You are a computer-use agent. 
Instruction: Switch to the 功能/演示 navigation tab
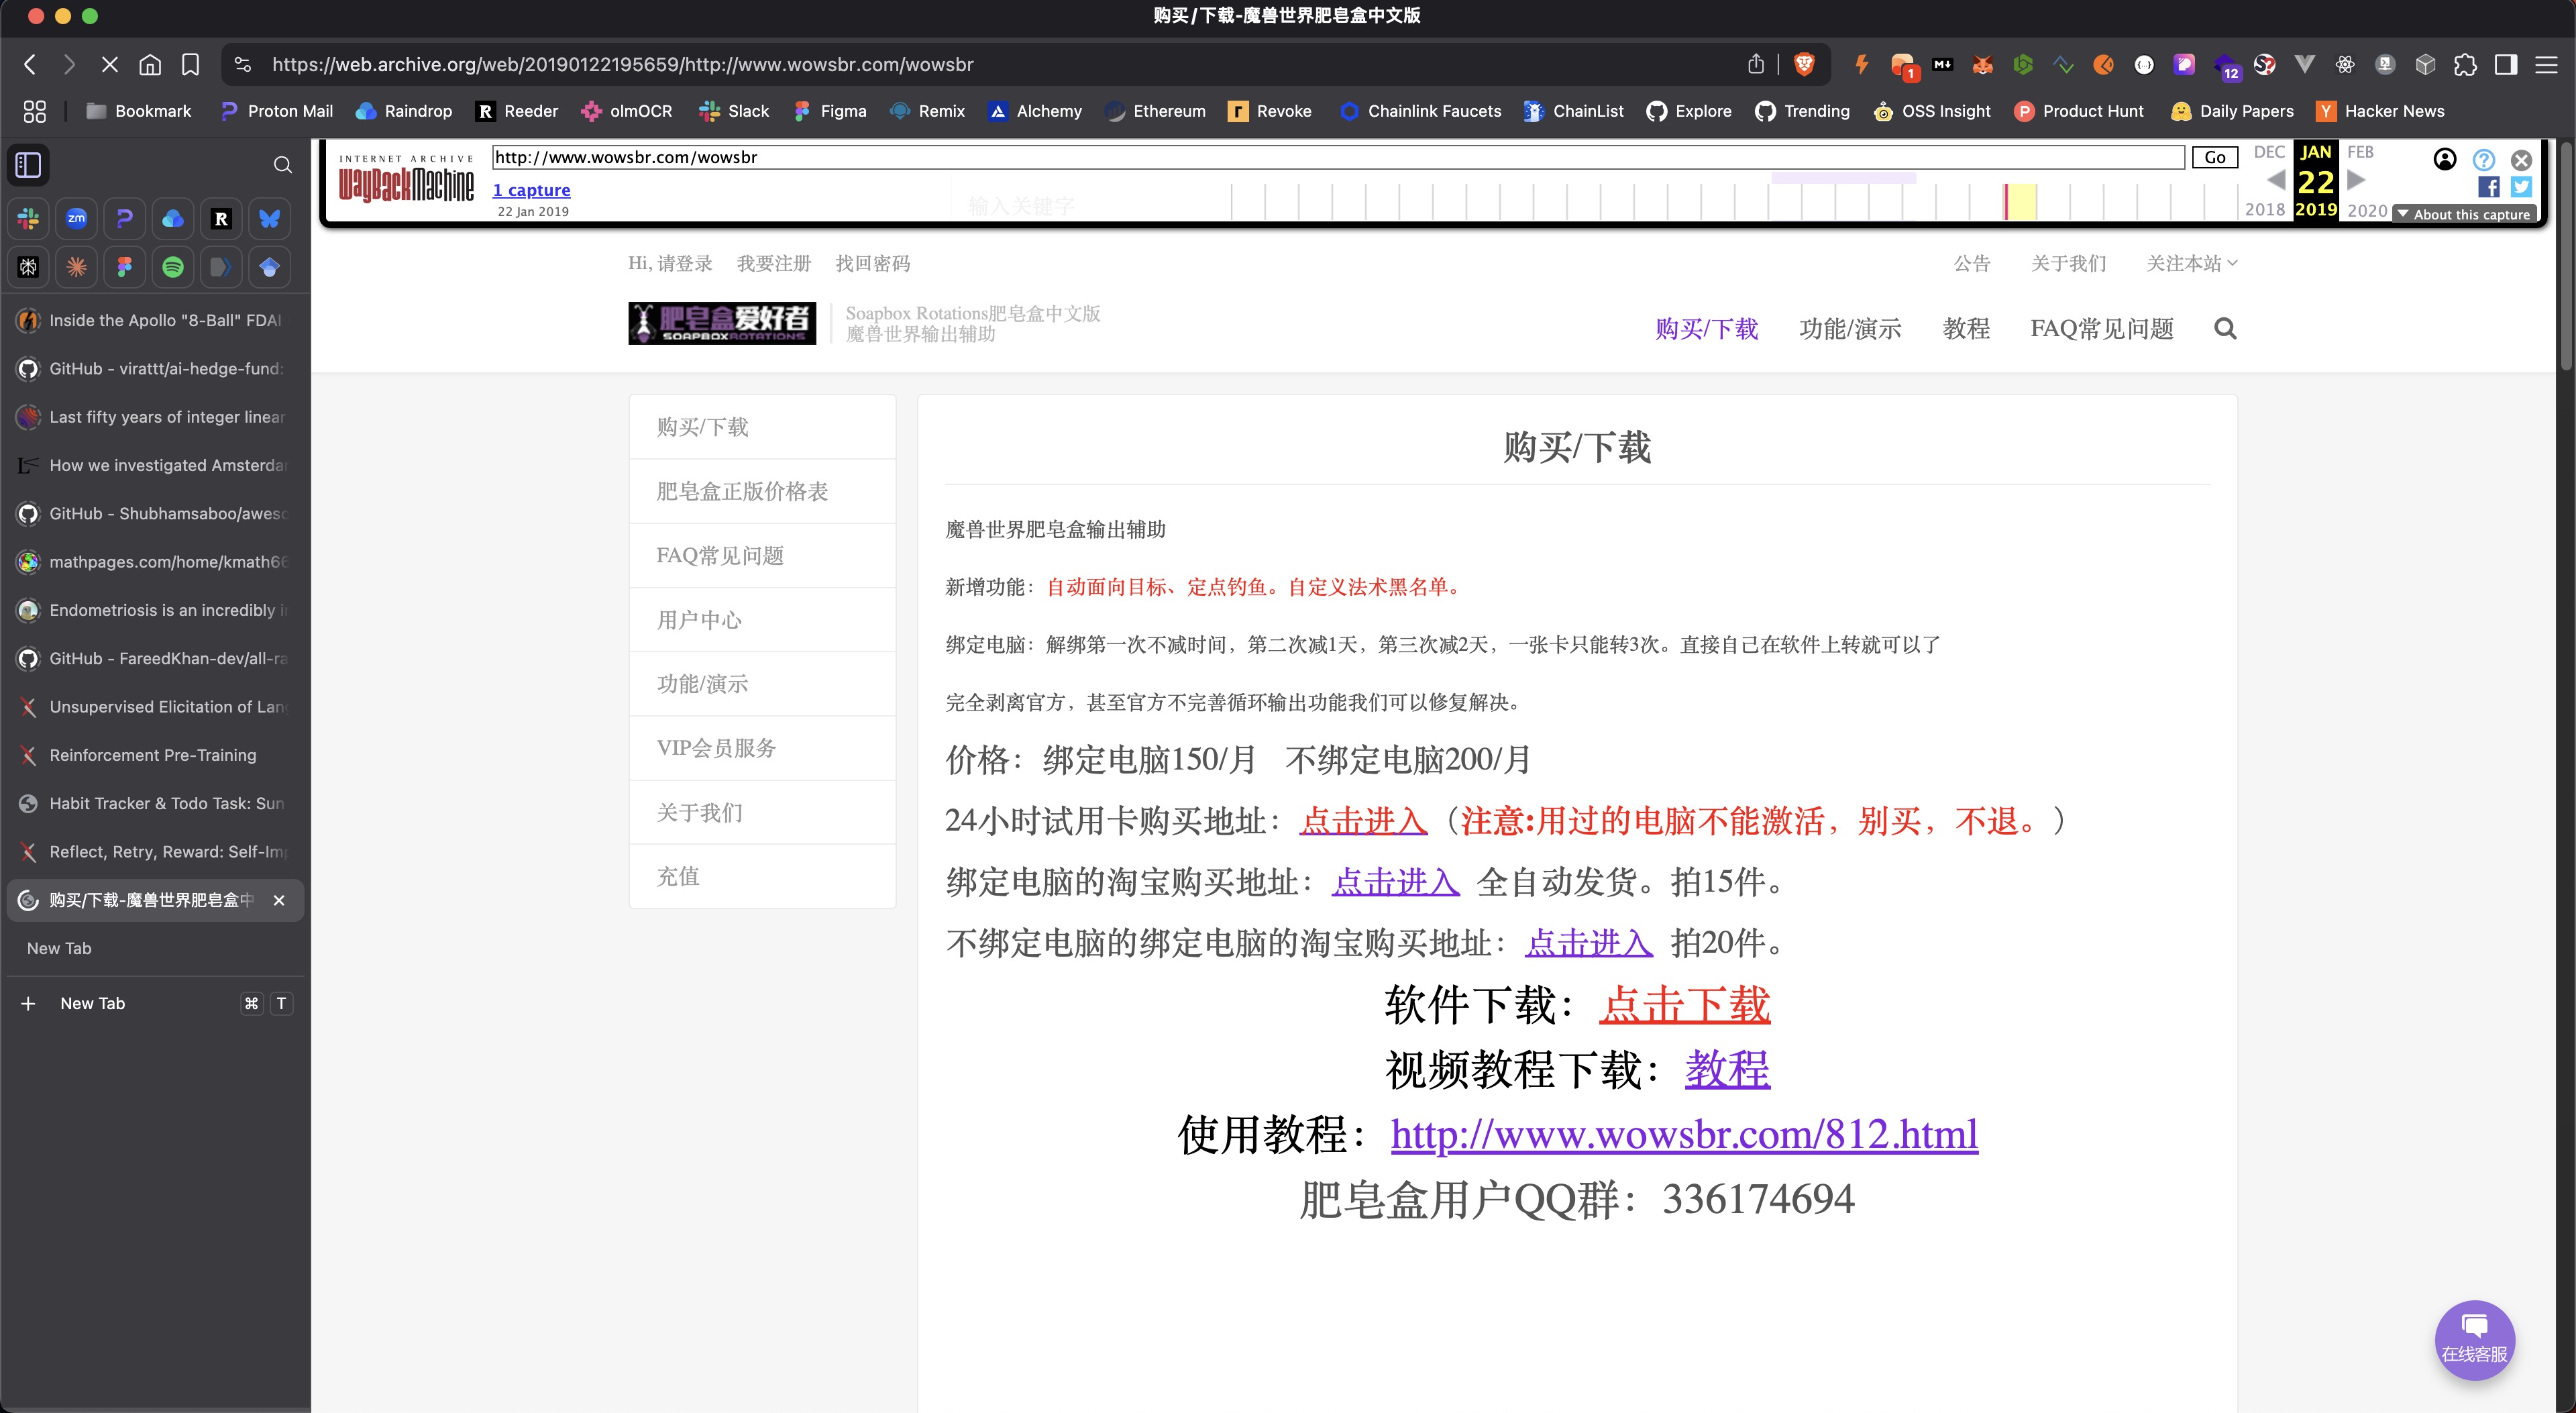[x=1850, y=329]
